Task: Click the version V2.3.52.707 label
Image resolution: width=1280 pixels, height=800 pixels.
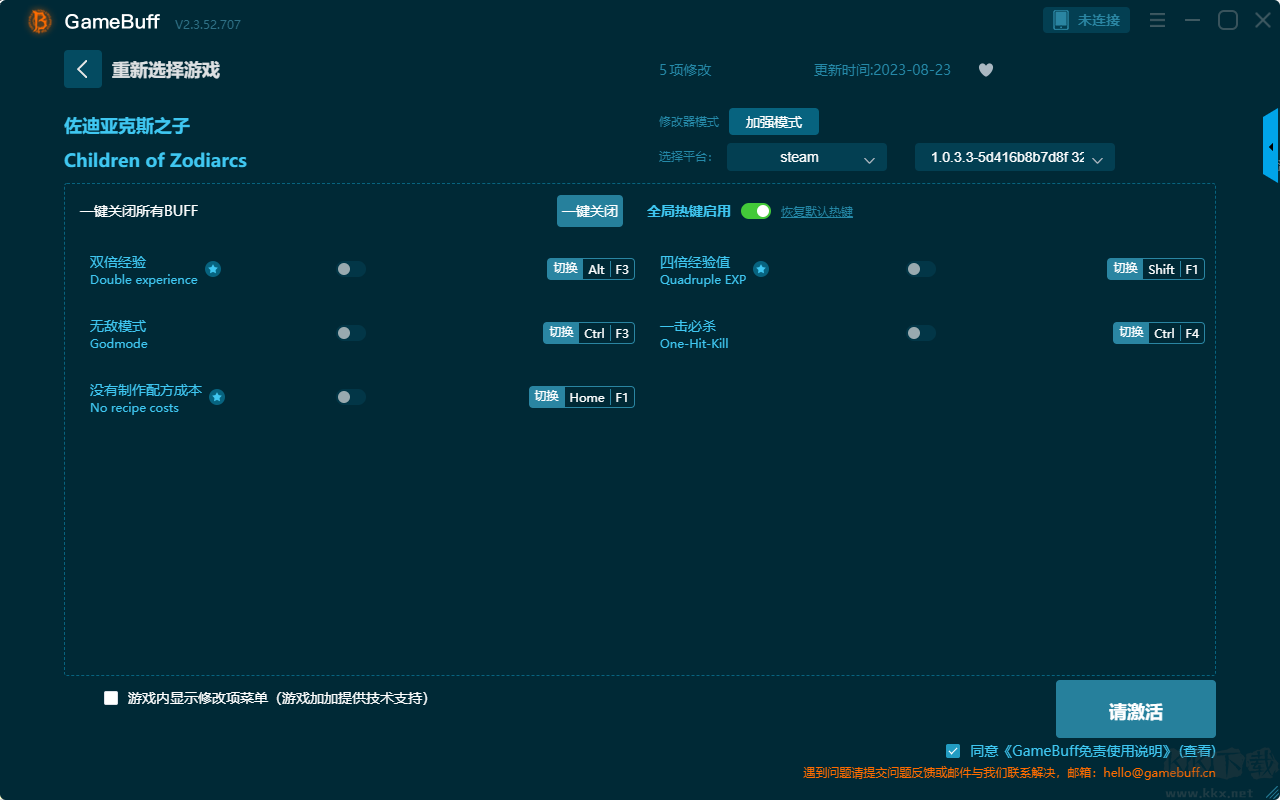Action: pos(208,24)
